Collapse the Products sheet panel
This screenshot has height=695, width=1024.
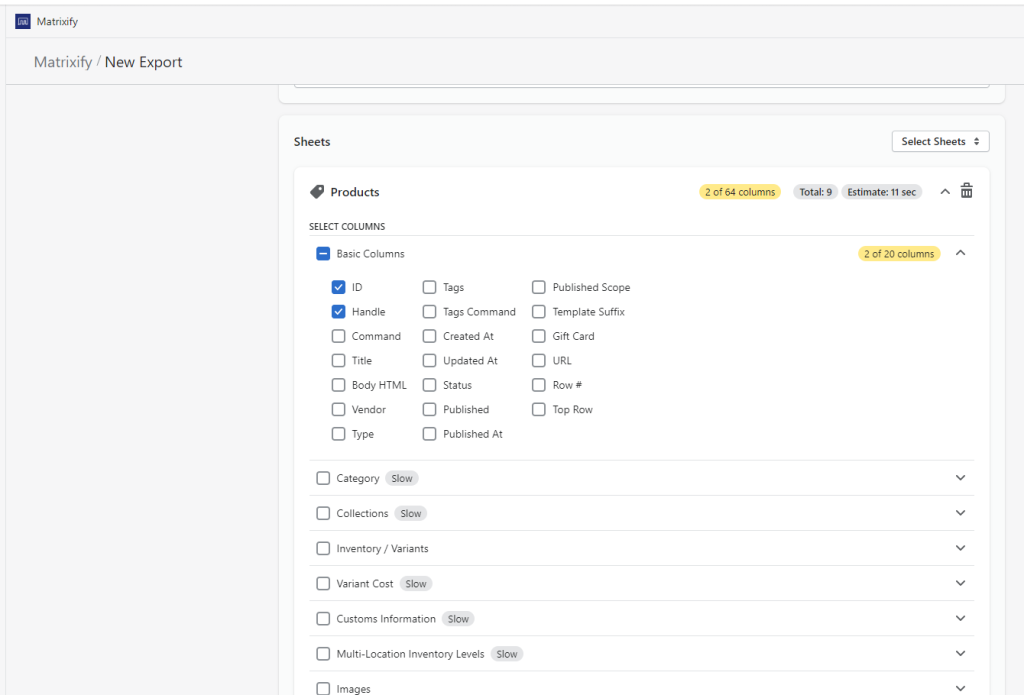[945, 191]
